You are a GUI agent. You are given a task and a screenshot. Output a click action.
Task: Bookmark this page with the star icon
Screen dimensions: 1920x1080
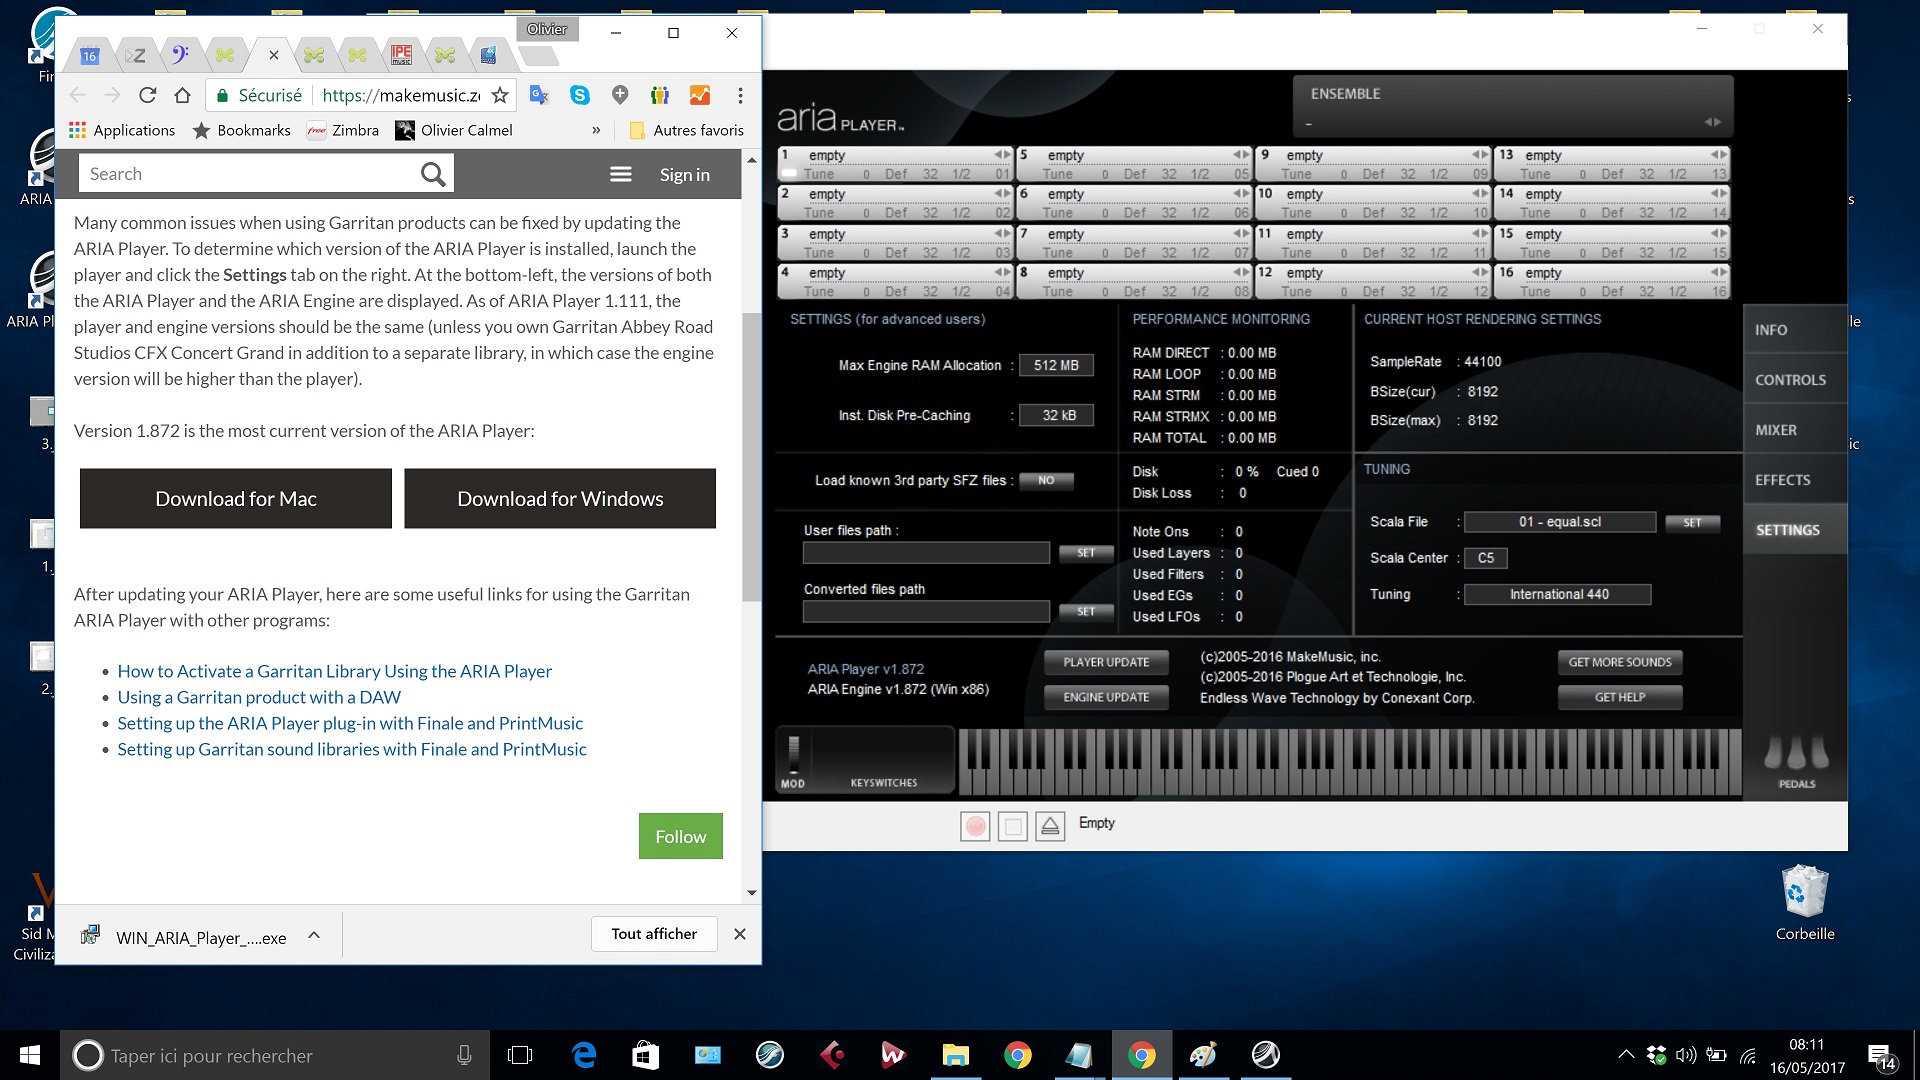(x=500, y=95)
